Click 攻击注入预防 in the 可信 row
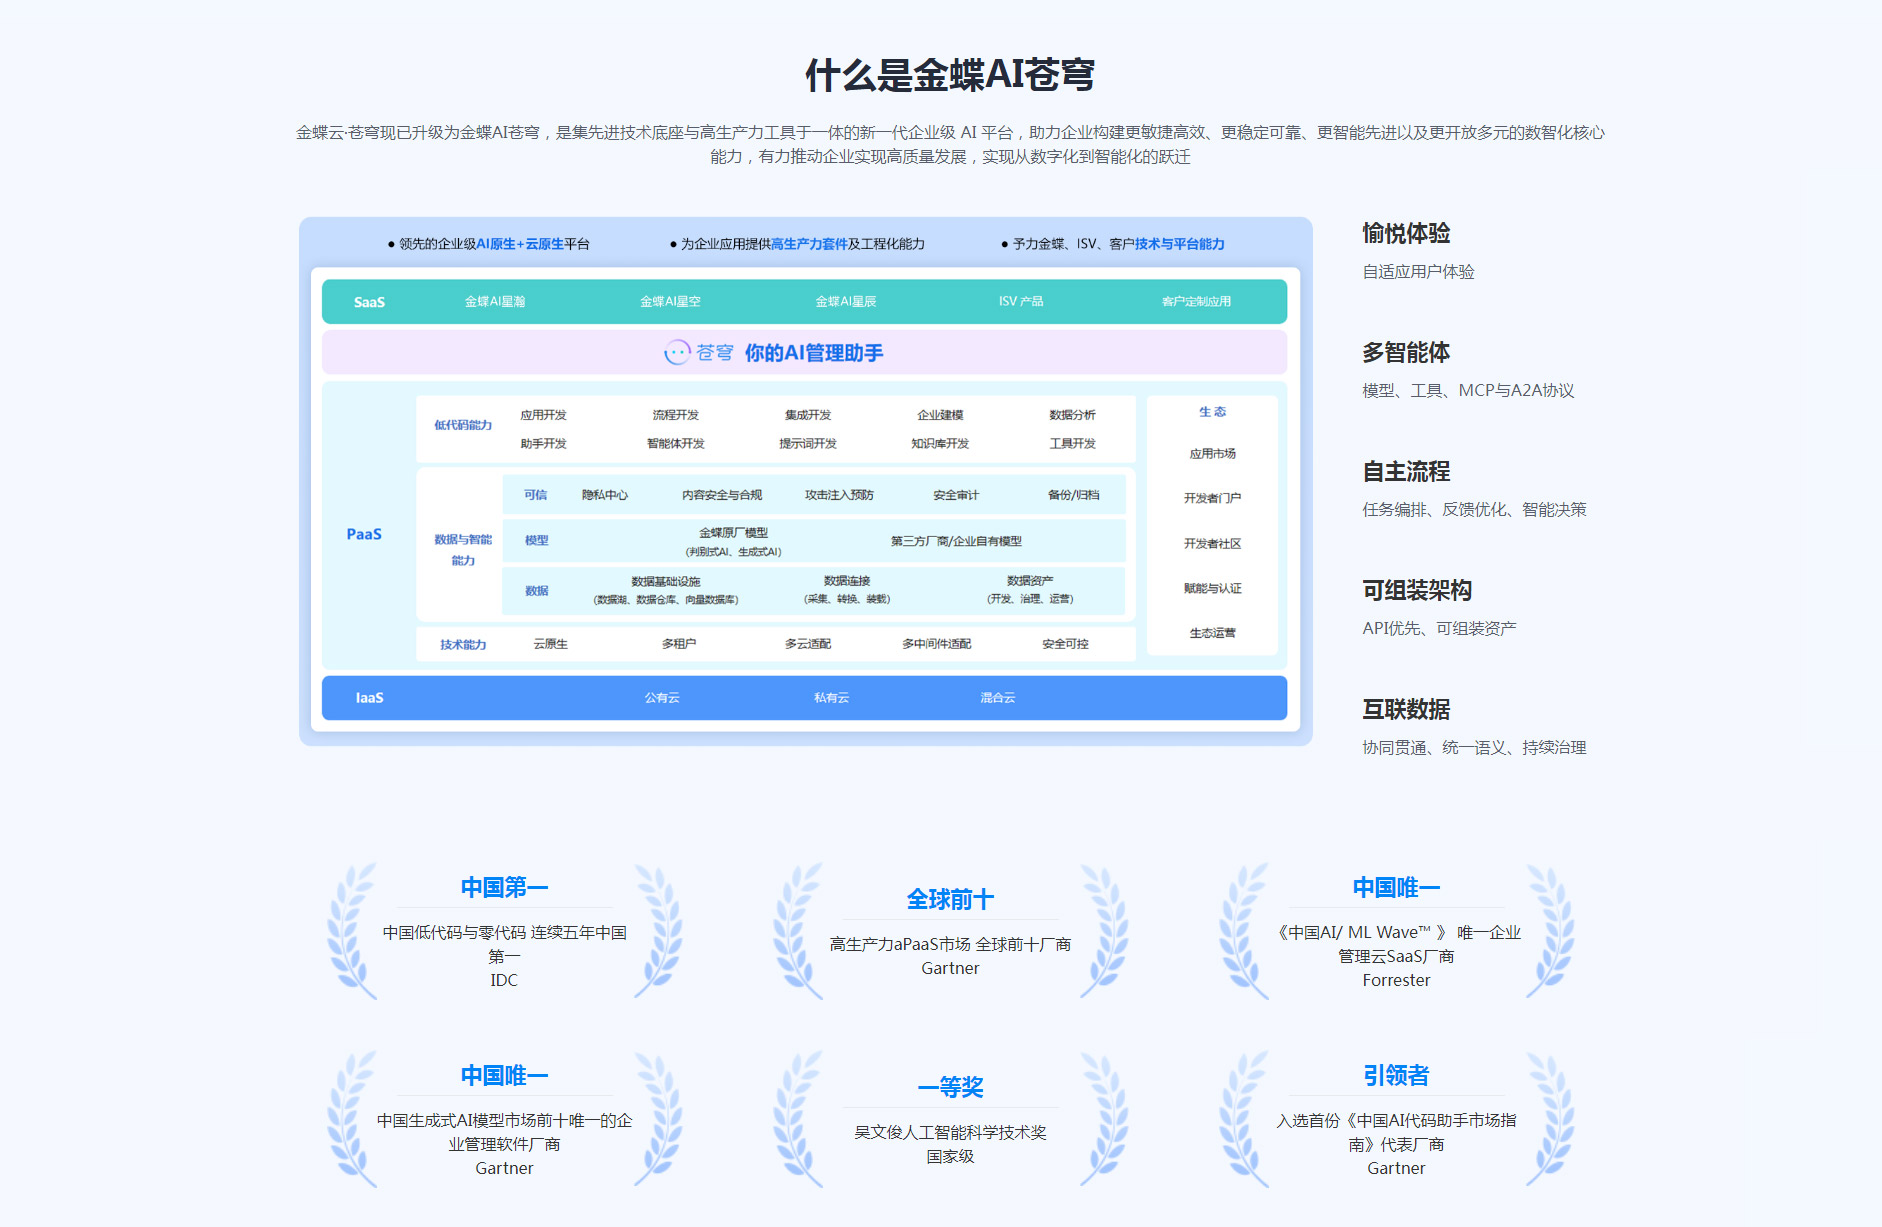This screenshot has height=1227, width=1882. pos(840,495)
